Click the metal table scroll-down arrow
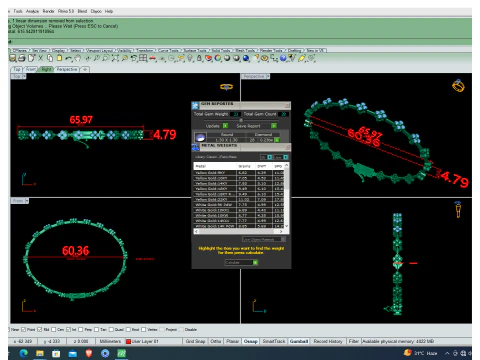The height and width of the screenshot is (360, 480). [x=286, y=226]
